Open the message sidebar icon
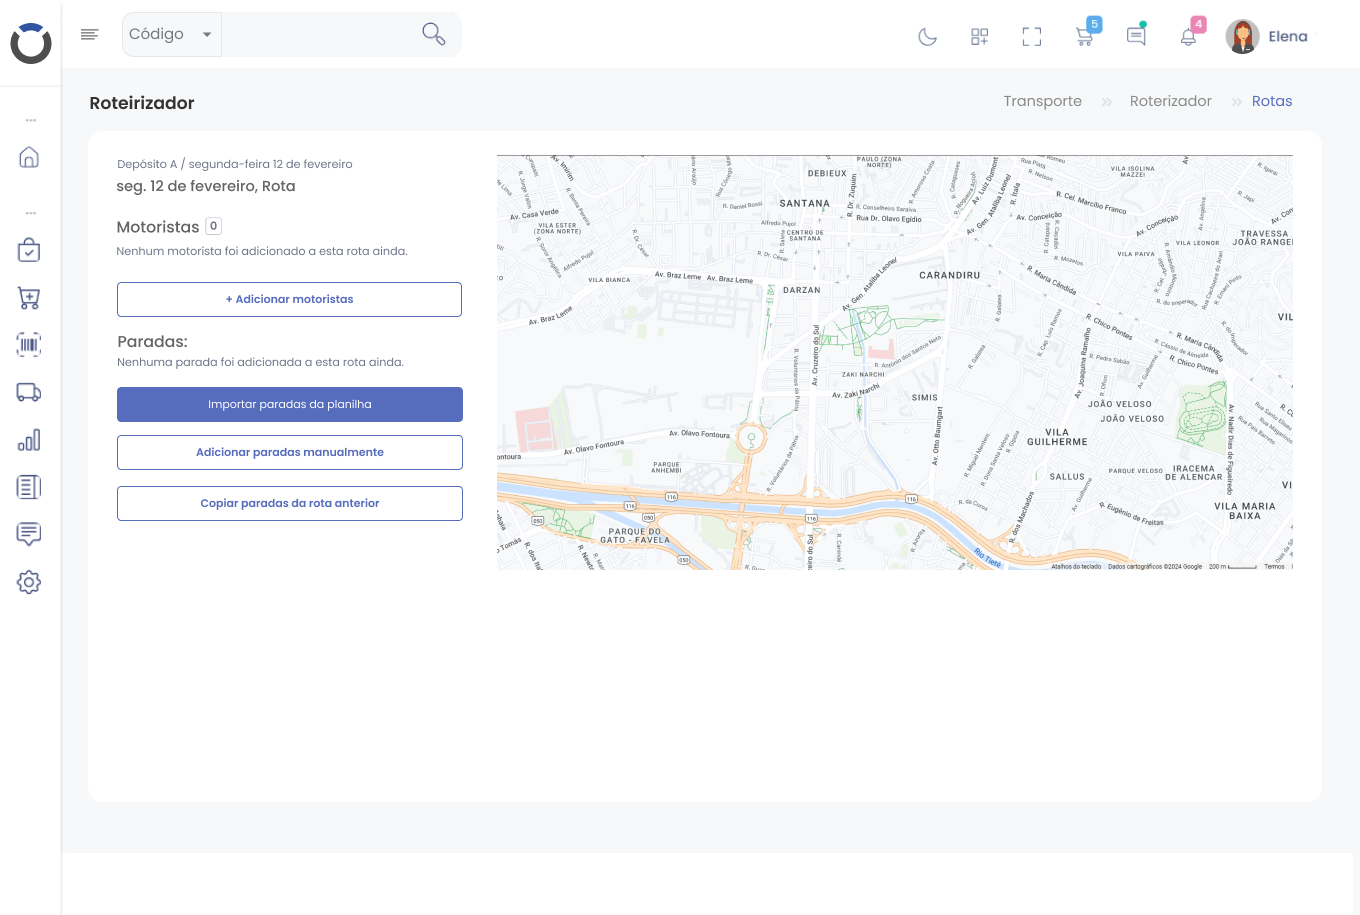 [29, 534]
